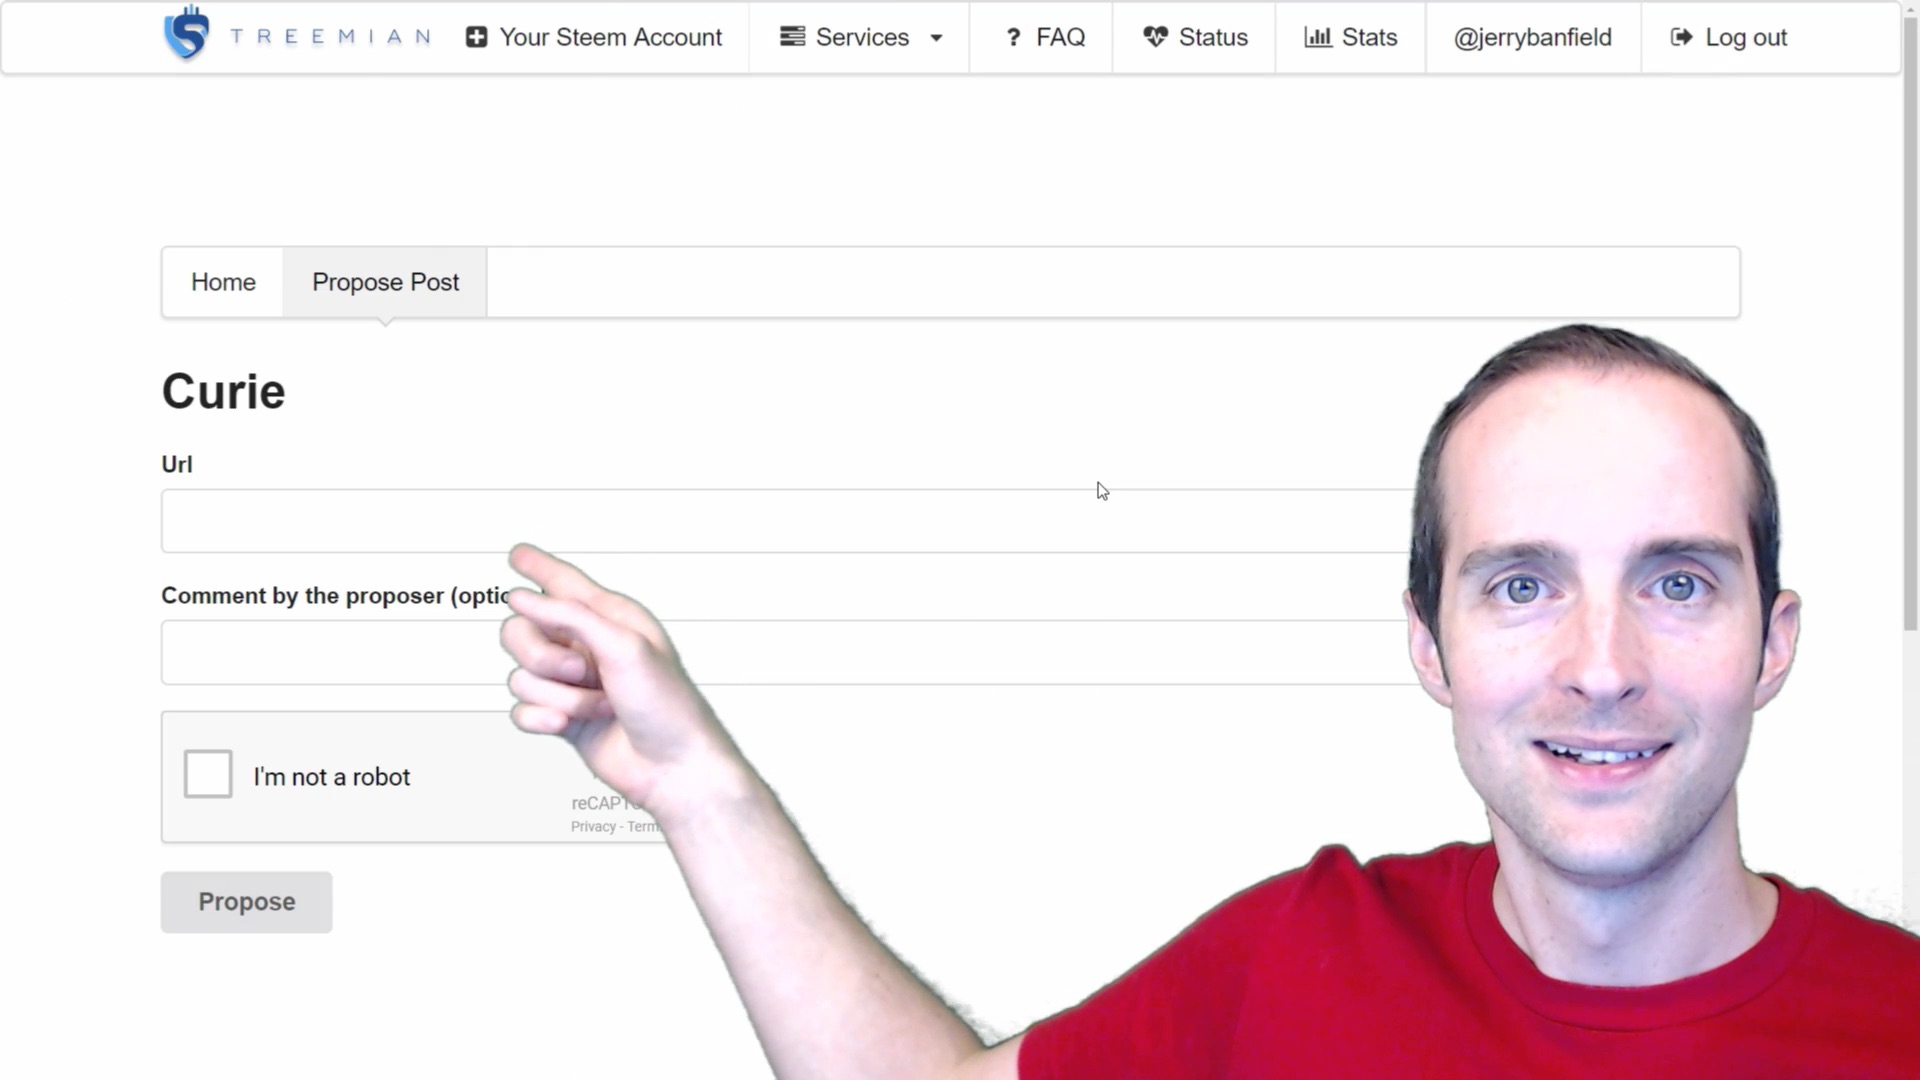Click the Services stacked-bars icon

click(x=792, y=36)
